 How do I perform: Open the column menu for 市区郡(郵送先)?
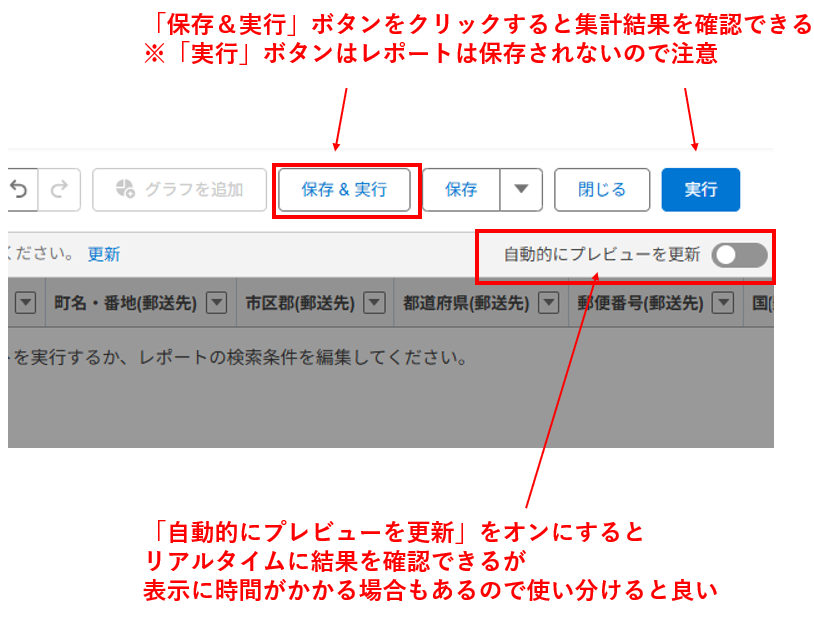pyautogui.click(x=374, y=303)
